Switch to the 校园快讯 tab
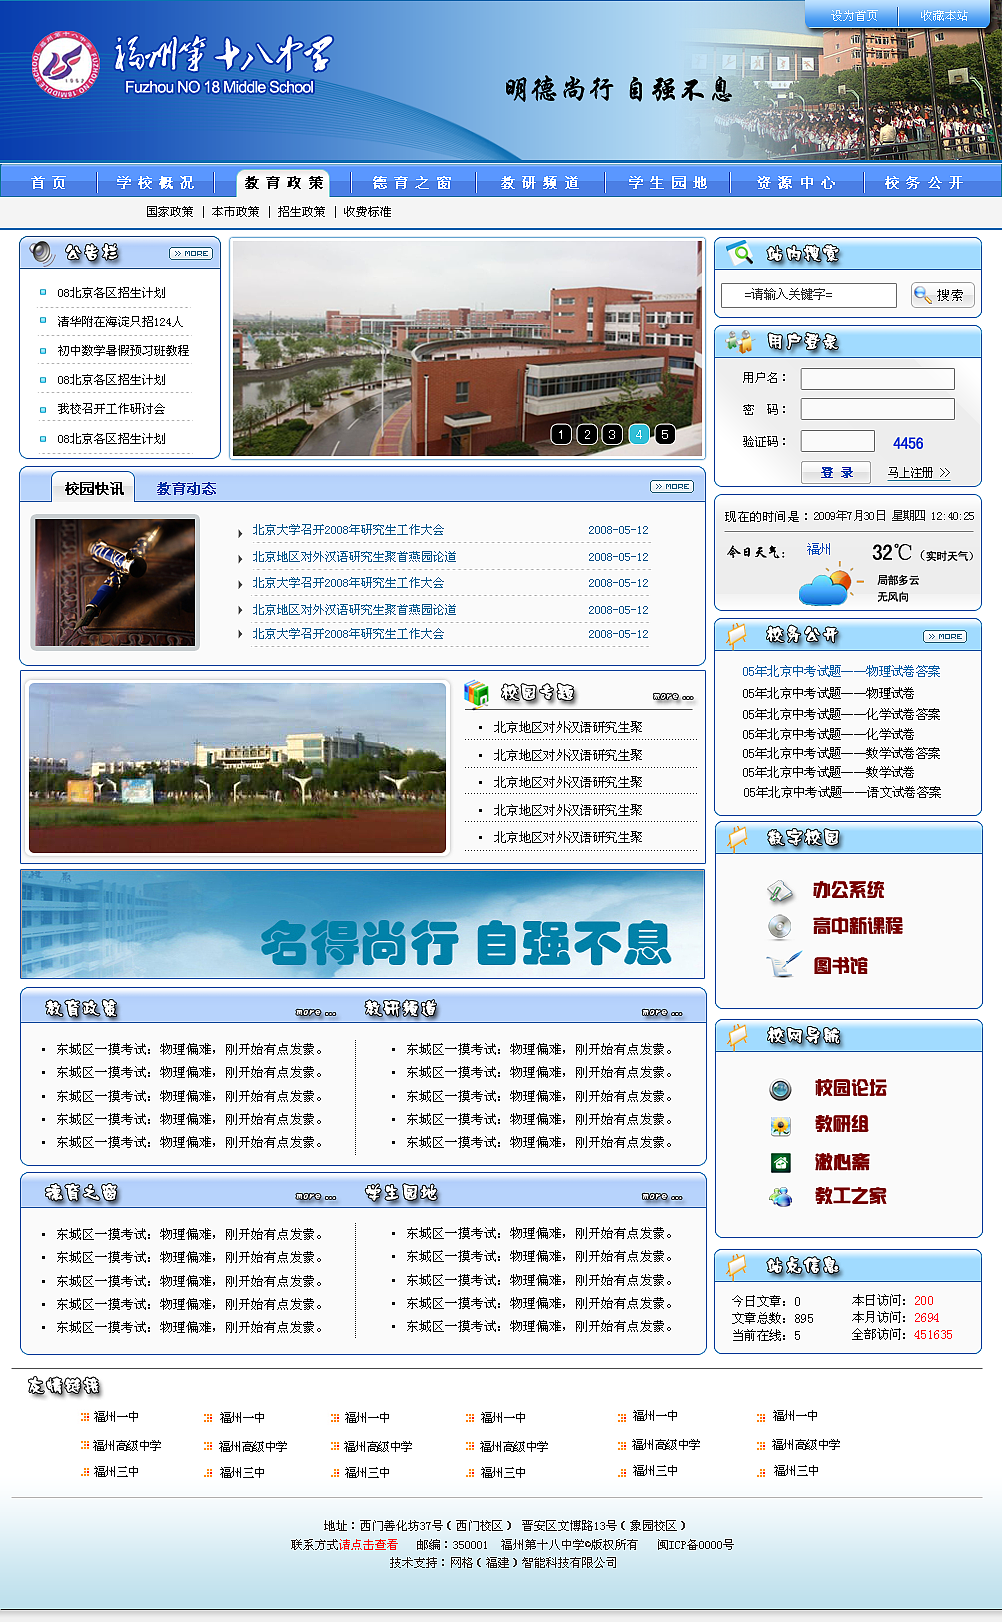Image resolution: width=1002 pixels, height=1622 pixels. [x=94, y=488]
